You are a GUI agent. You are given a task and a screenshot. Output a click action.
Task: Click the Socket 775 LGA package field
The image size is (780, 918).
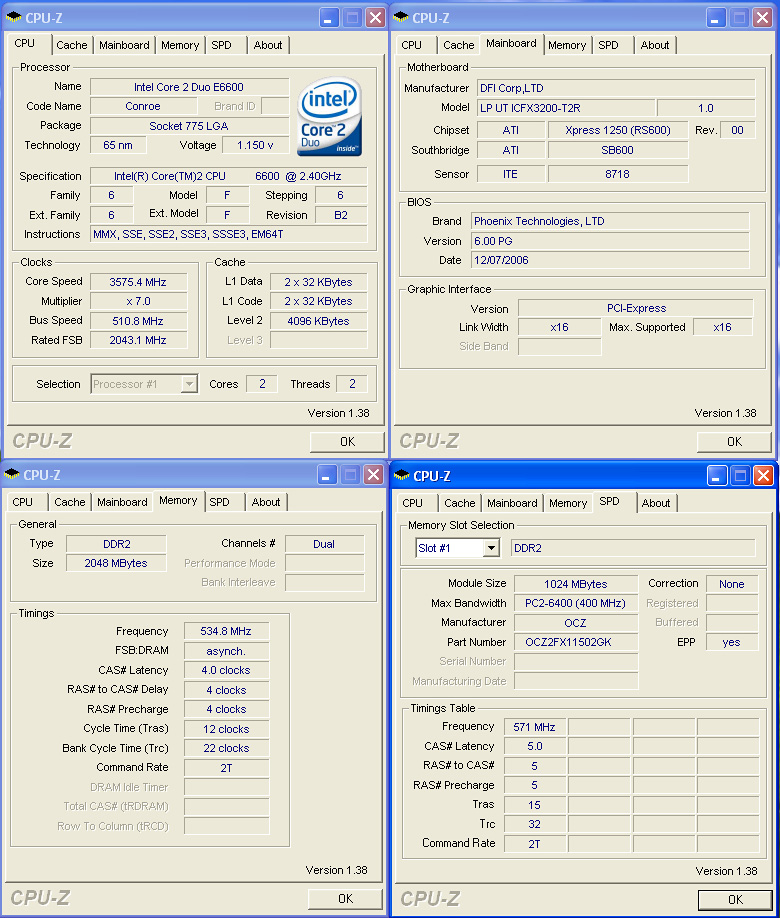click(x=189, y=126)
